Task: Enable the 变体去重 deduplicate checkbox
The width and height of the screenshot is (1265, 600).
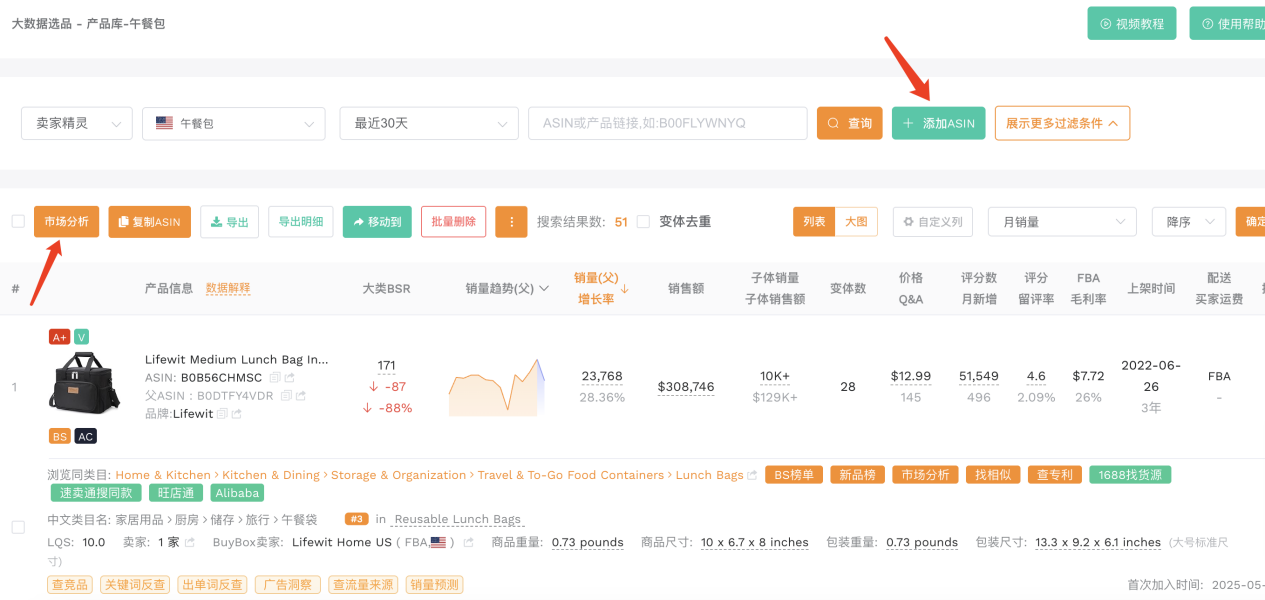Action: pos(644,222)
